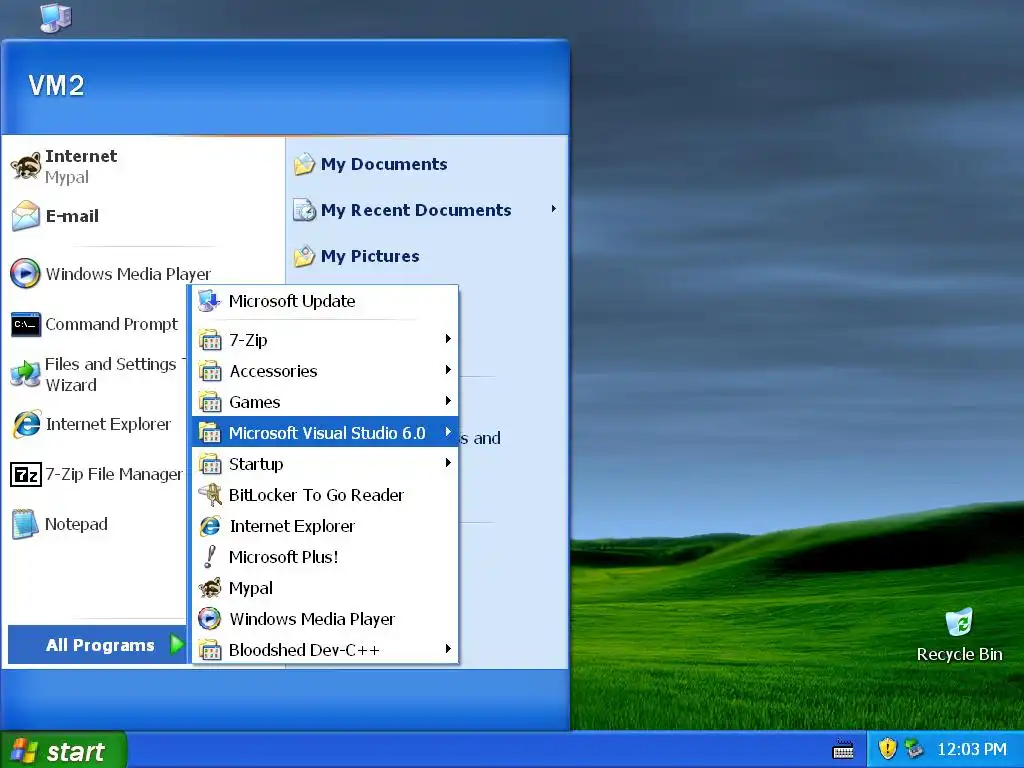Select Microsoft Visual Studio 6.0 entry
Screen dimensions: 1024x768
[325, 432]
